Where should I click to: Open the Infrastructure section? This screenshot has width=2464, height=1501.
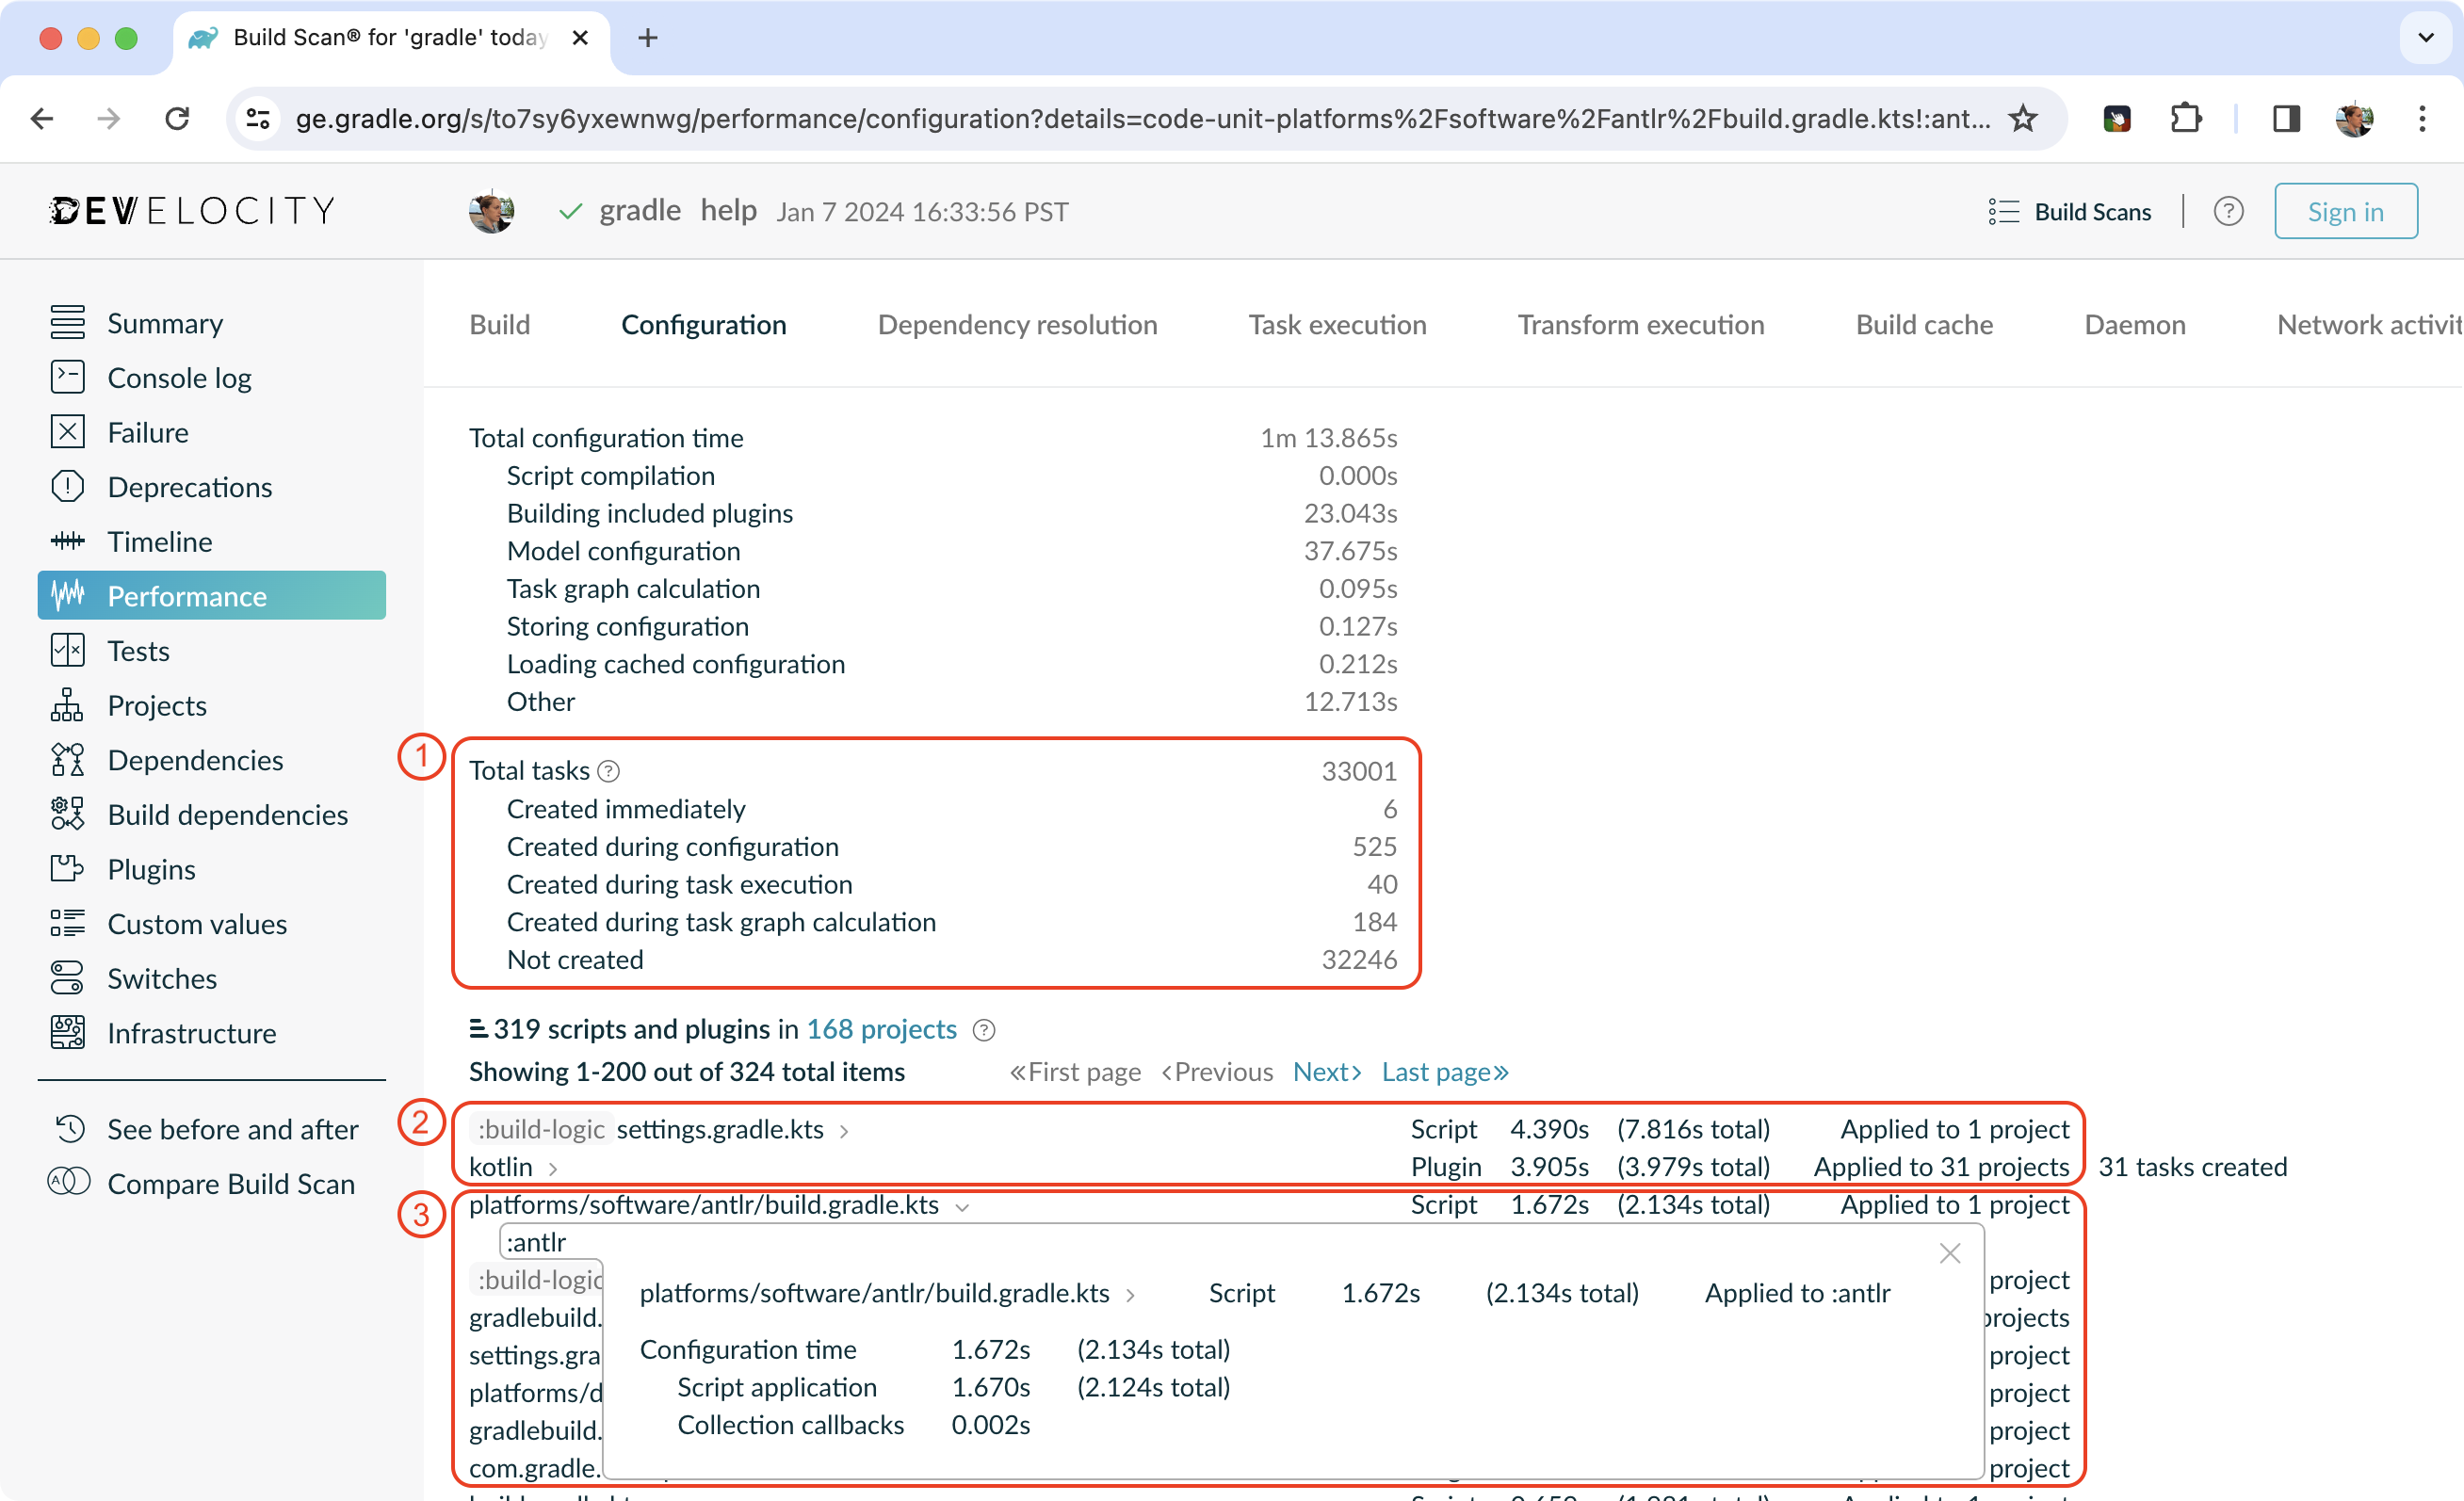tap(191, 1033)
